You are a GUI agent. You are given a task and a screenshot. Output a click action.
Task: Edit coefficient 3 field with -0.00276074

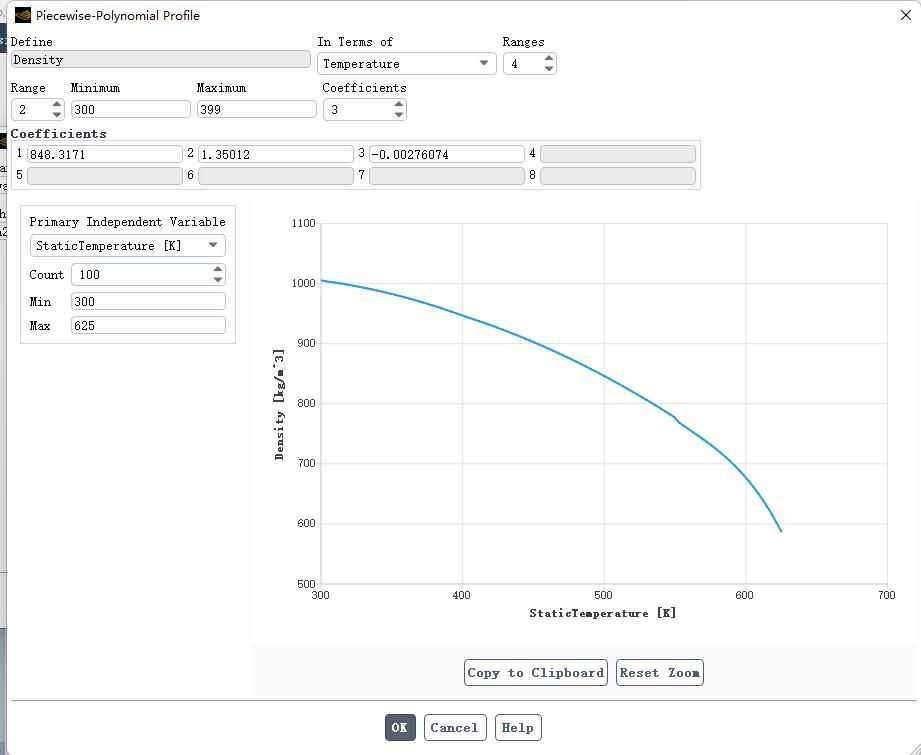[x=446, y=154]
